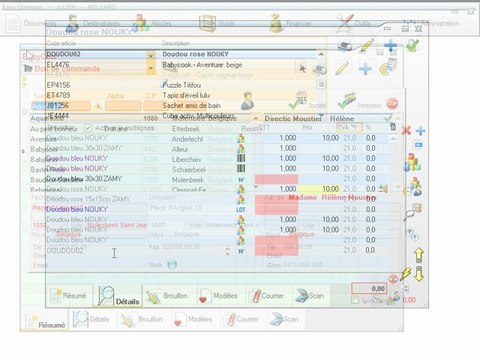The width and height of the screenshot is (480, 360).
Task: Select Détails tab in the back window
Action: [x=92, y=320]
